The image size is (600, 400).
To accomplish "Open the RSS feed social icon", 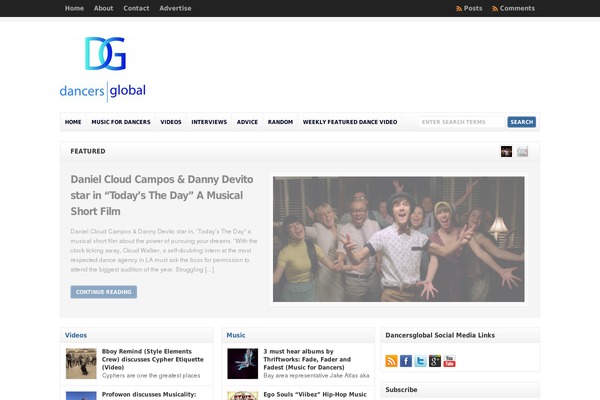I will click(392, 361).
